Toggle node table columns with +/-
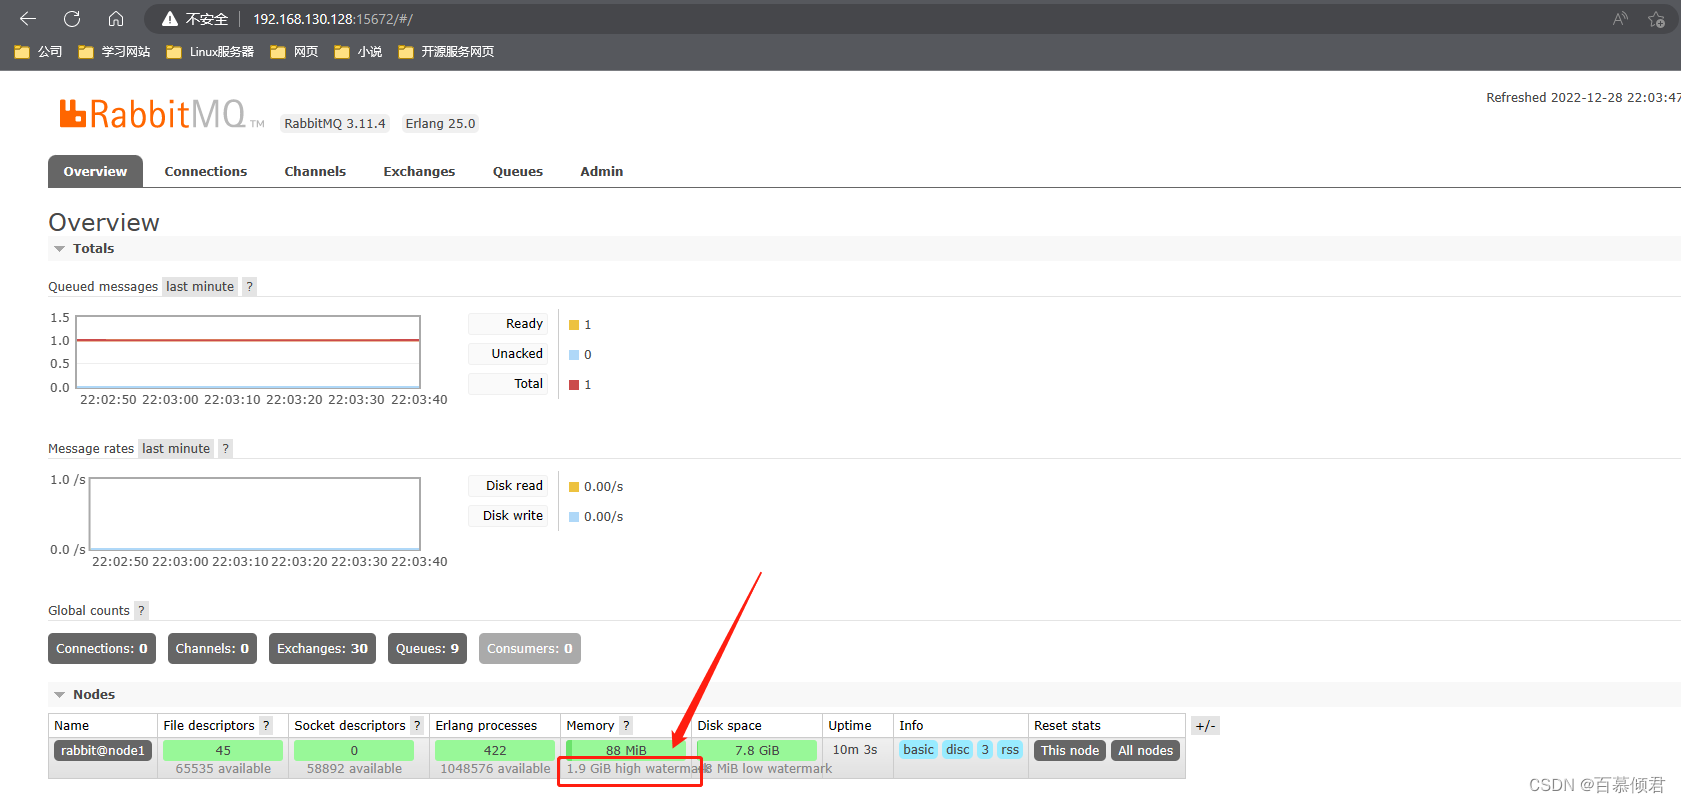This screenshot has width=1681, height=803. [1205, 726]
